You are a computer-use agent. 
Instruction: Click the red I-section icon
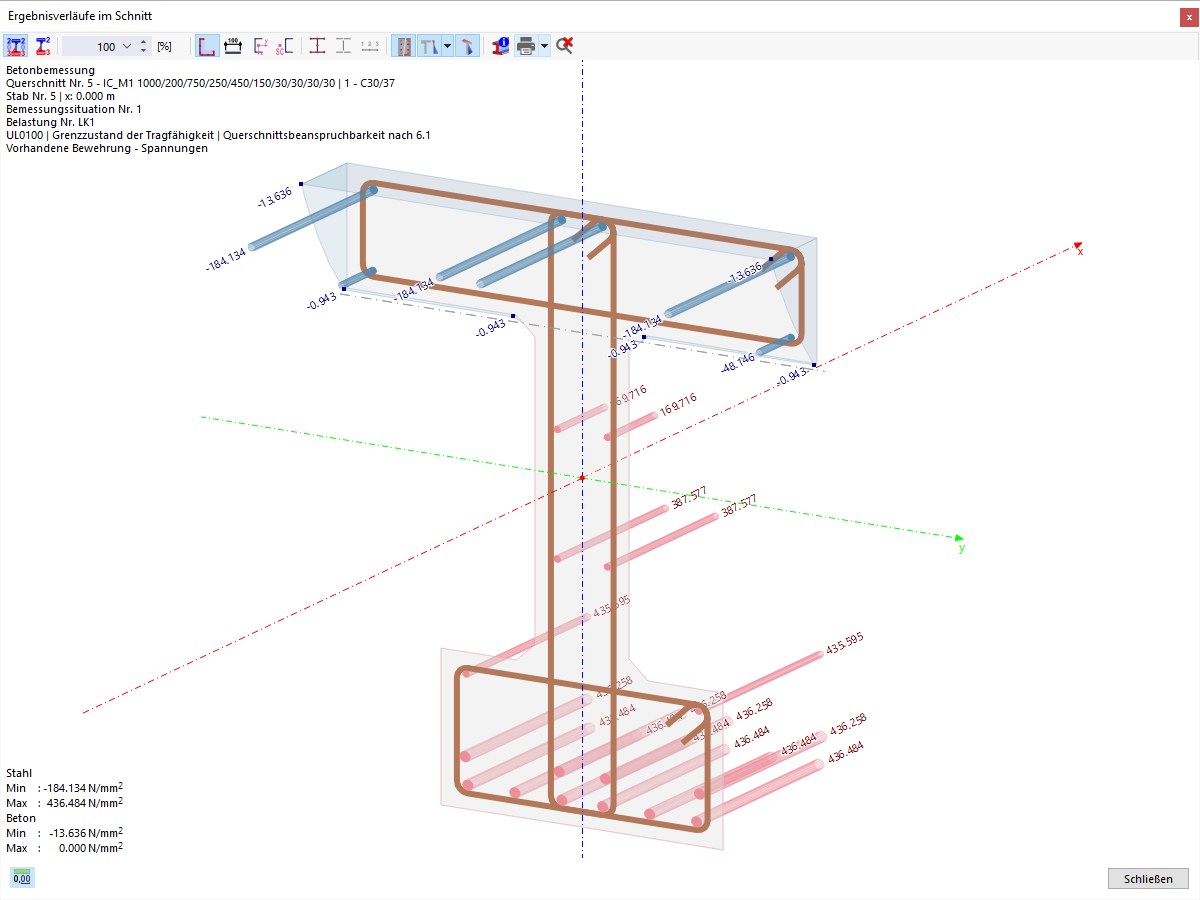click(317, 46)
